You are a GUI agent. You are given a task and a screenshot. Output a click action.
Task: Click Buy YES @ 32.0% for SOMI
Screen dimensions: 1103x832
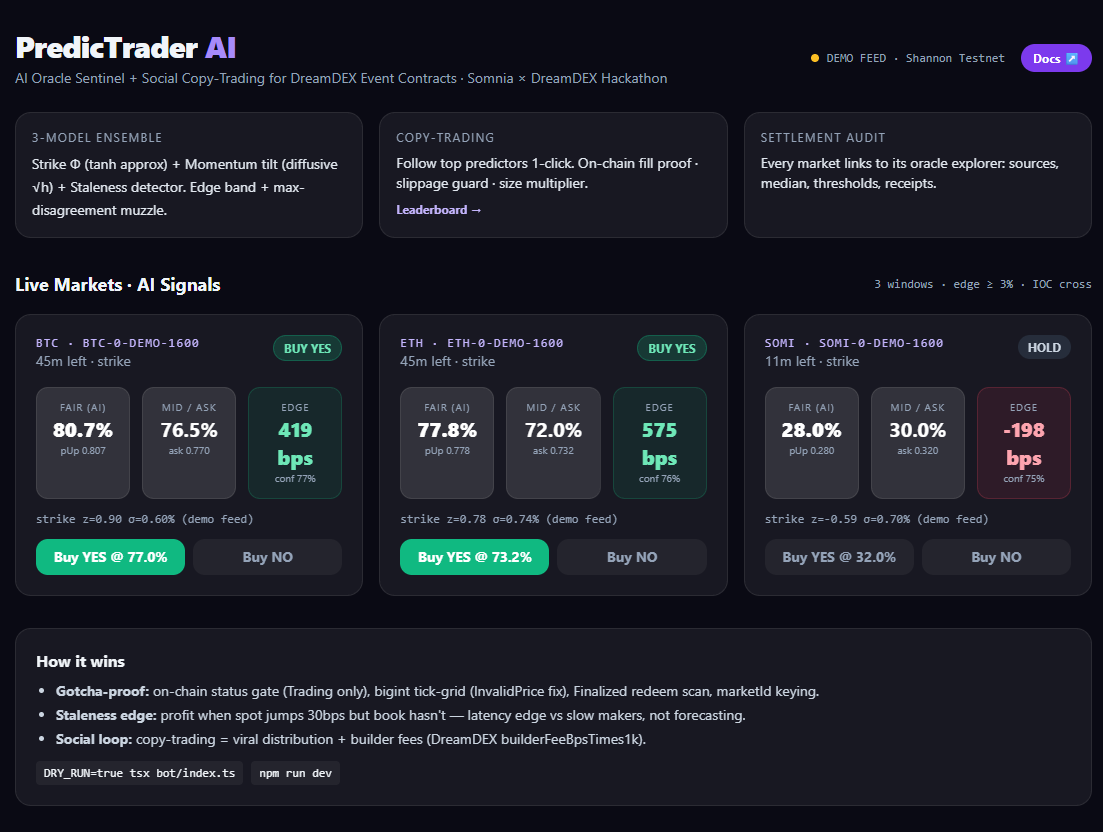[839, 557]
